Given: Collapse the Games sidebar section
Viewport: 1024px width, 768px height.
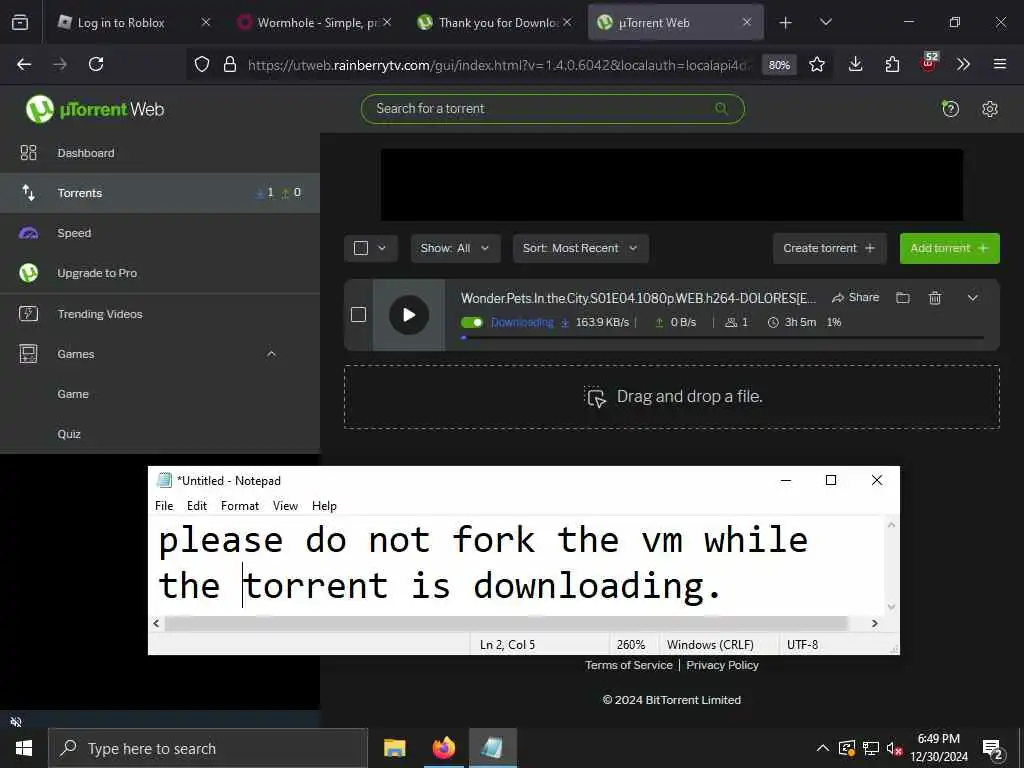Looking at the screenshot, I should point(271,354).
